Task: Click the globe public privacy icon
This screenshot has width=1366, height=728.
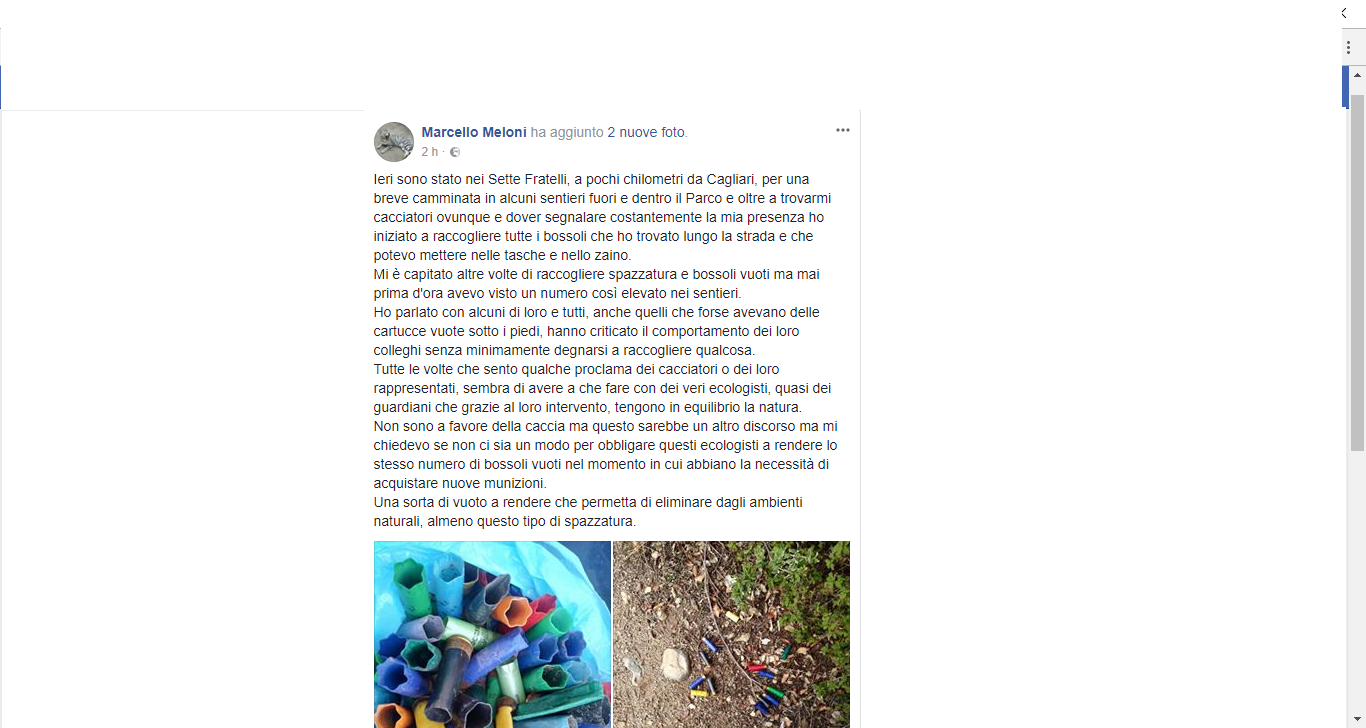Action: (455, 152)
